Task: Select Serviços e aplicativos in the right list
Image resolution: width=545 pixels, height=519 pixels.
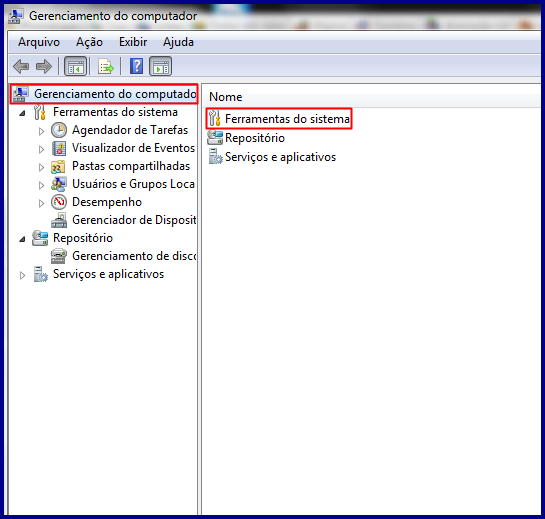Action: pyautogui.click(x=280, y=157)
